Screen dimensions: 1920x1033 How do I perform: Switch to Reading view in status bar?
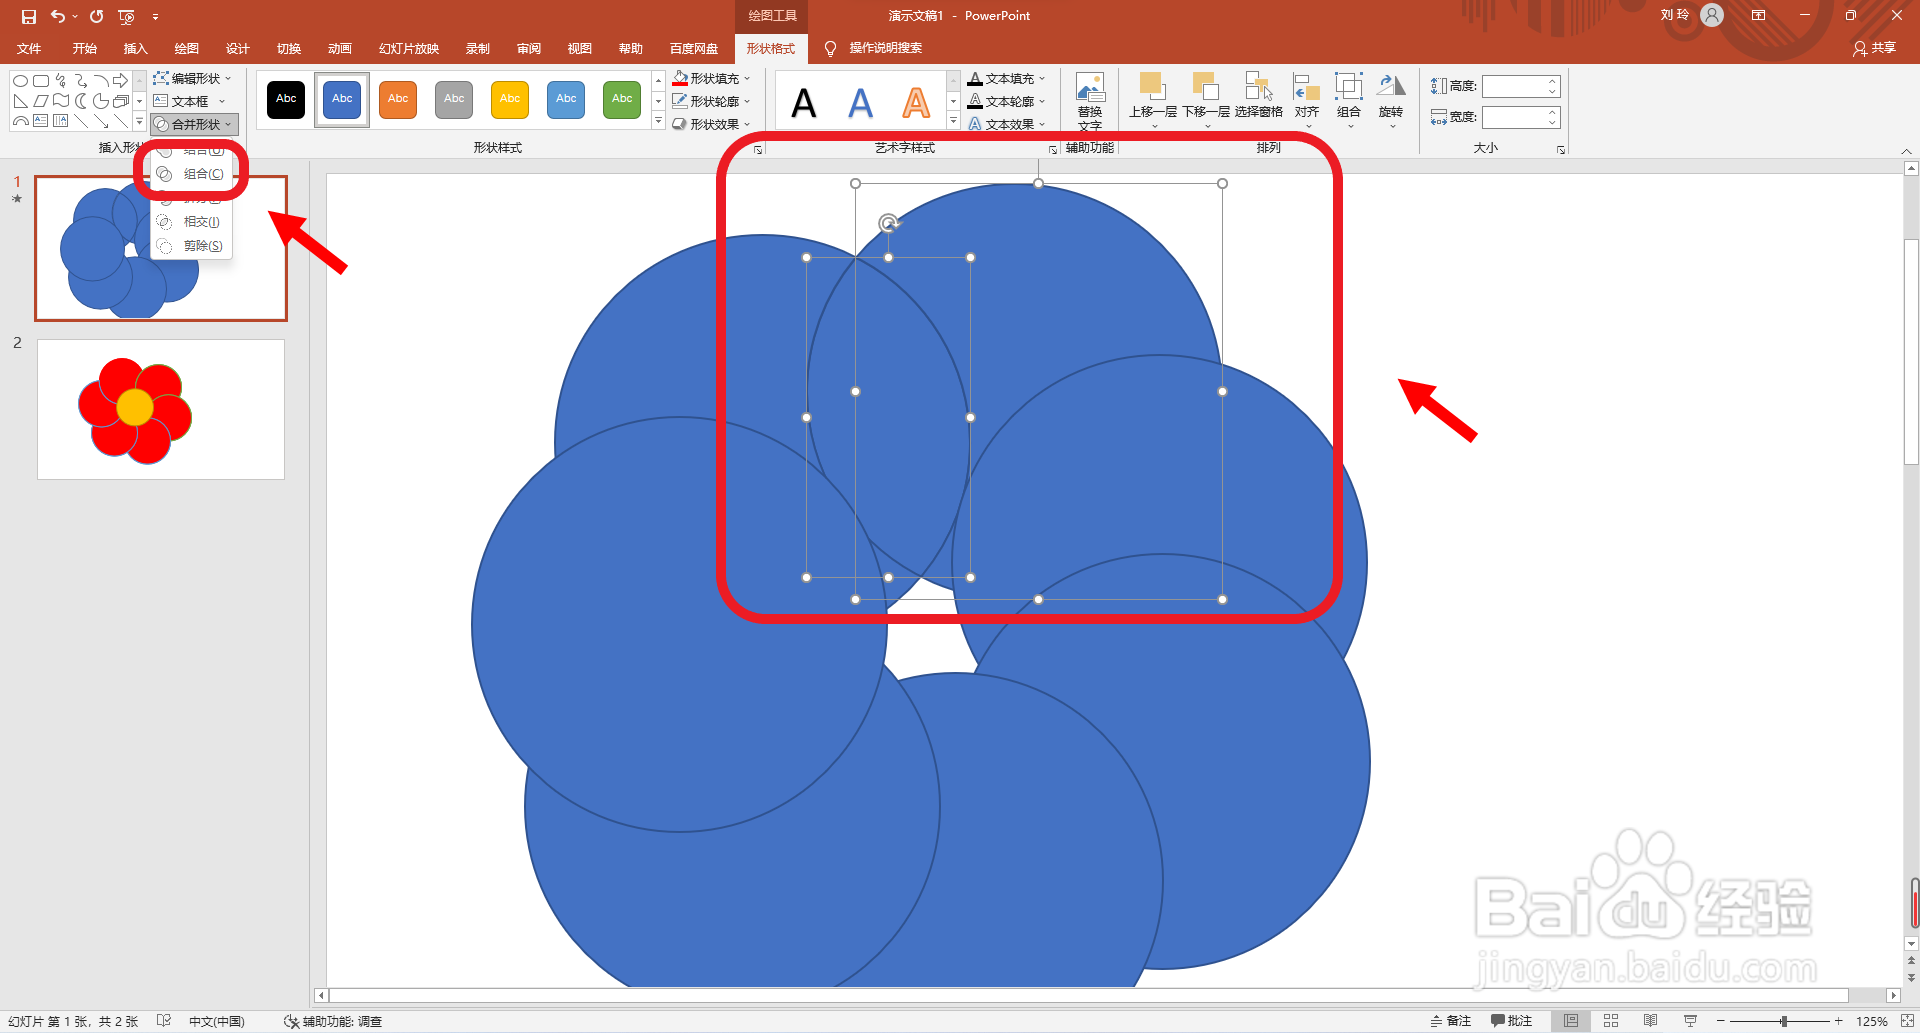[1651, 1021]
